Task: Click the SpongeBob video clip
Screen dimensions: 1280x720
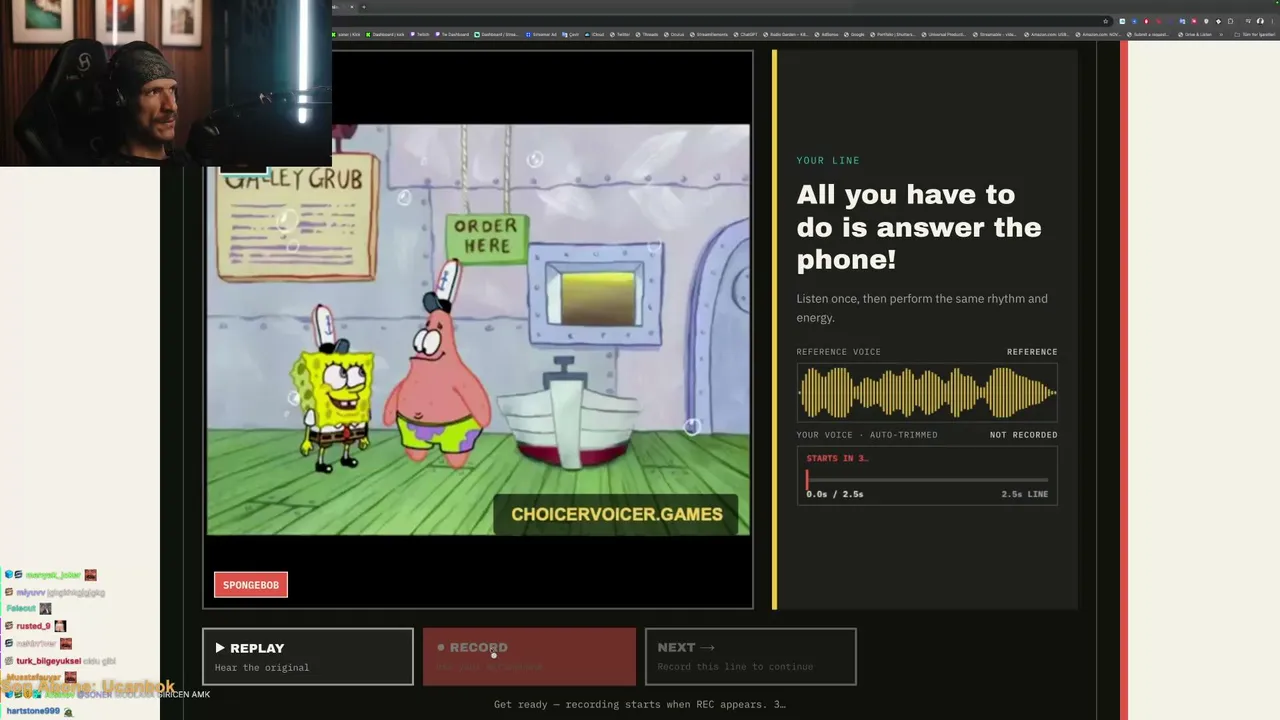Action: pos(478,330)
